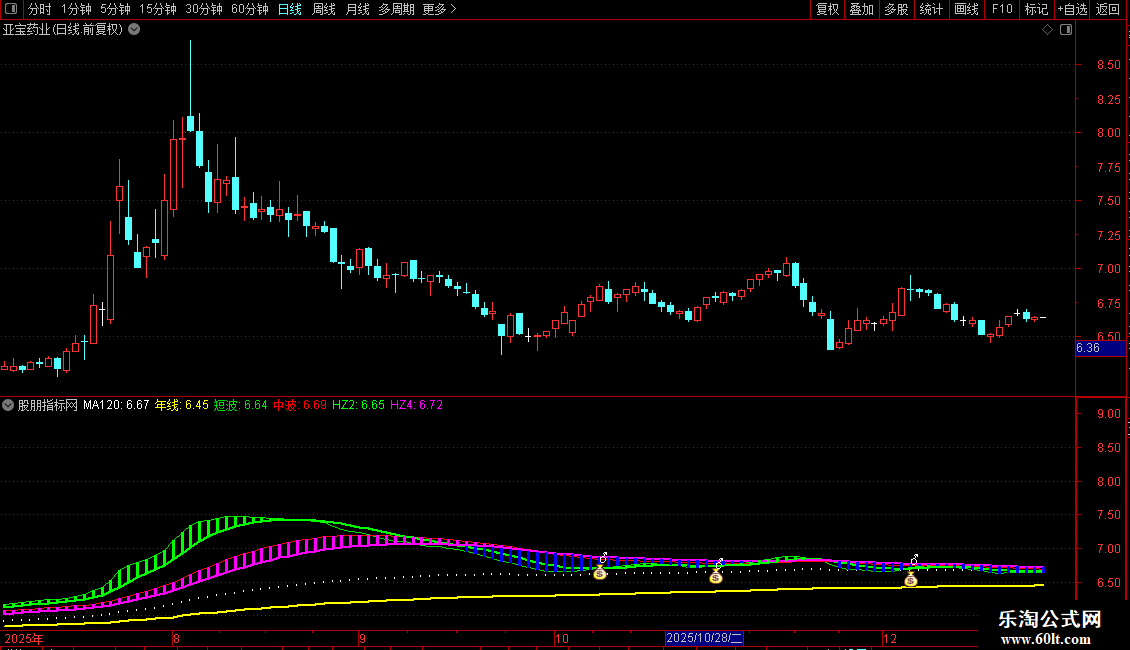Click the 2025/10/28 date label
The width and height of the screenshot is (1130, 650).
(x=704, y=638)
